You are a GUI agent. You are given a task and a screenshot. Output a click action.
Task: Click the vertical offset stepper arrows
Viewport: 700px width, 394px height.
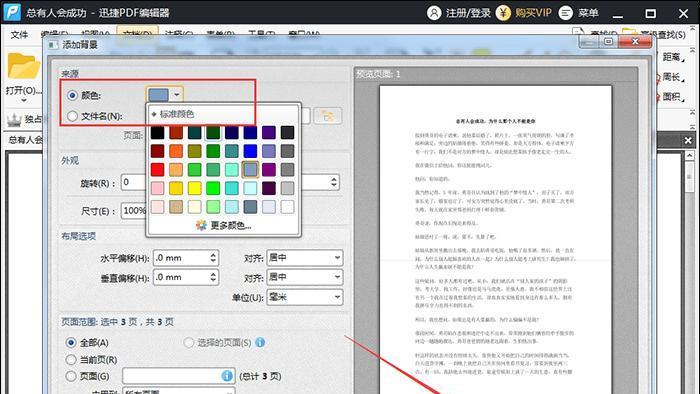(213, 277)
